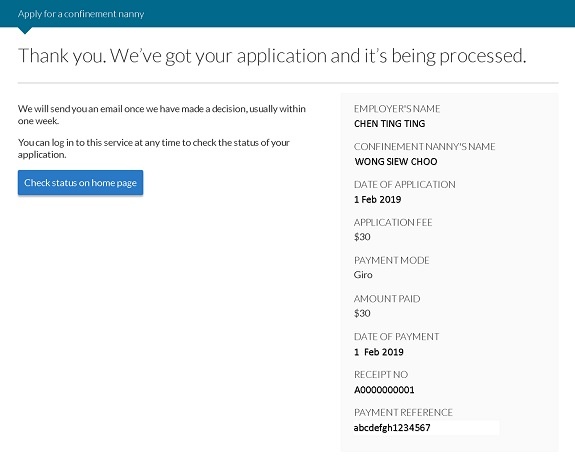This screenshot has height=473, width=575.
Task: Click the CONFINEMENT NANNY'S NAME label
Action: pos(424,147)
